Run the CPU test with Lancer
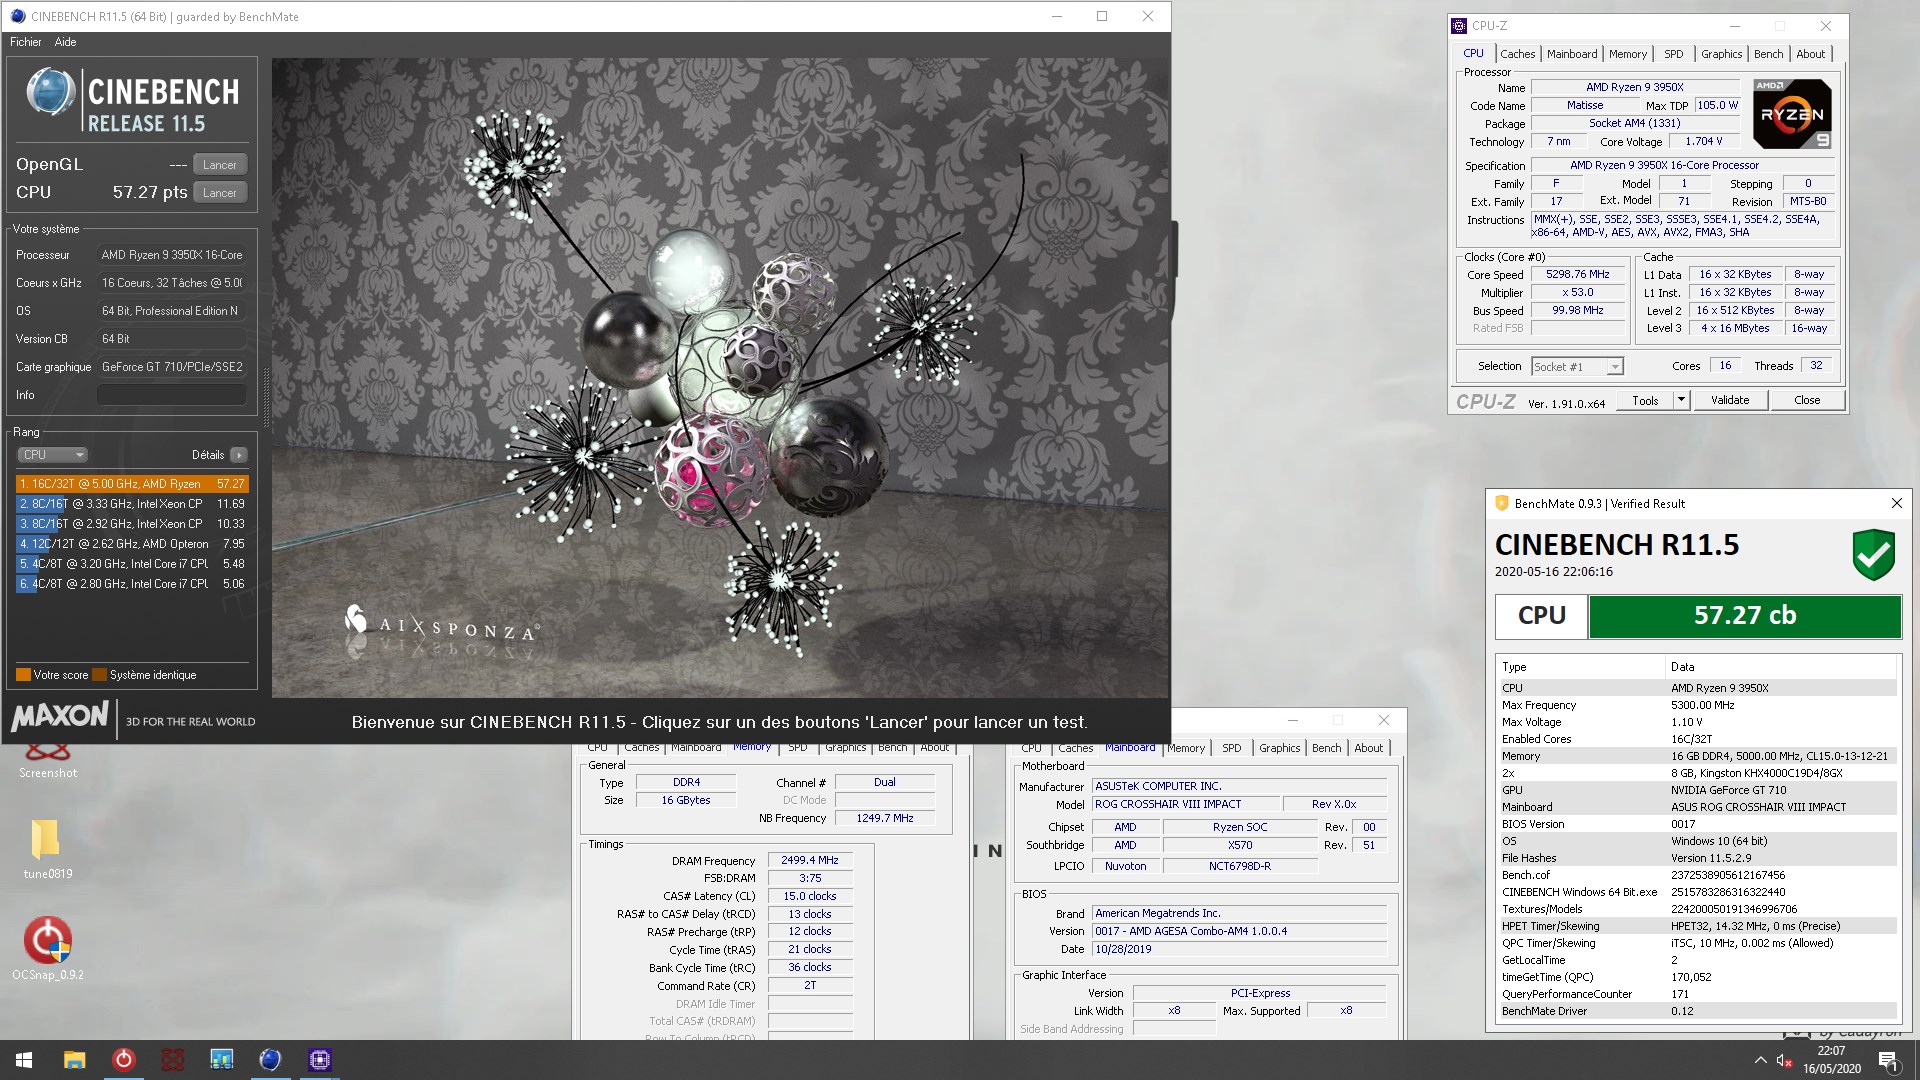 (x=220, y=193)
